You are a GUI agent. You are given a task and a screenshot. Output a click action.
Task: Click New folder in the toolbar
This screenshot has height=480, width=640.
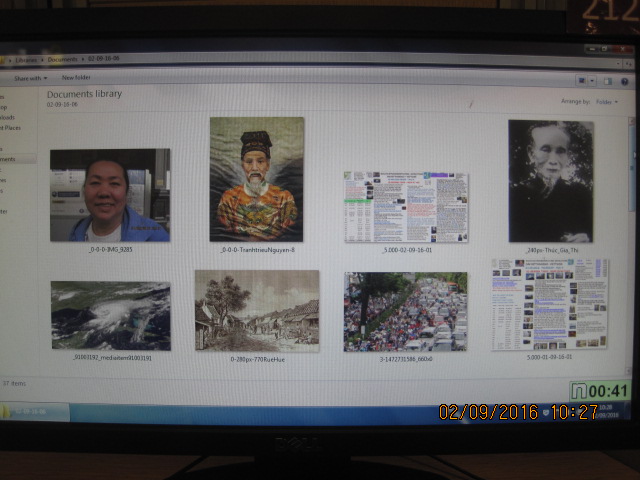(x=76, y=77)
